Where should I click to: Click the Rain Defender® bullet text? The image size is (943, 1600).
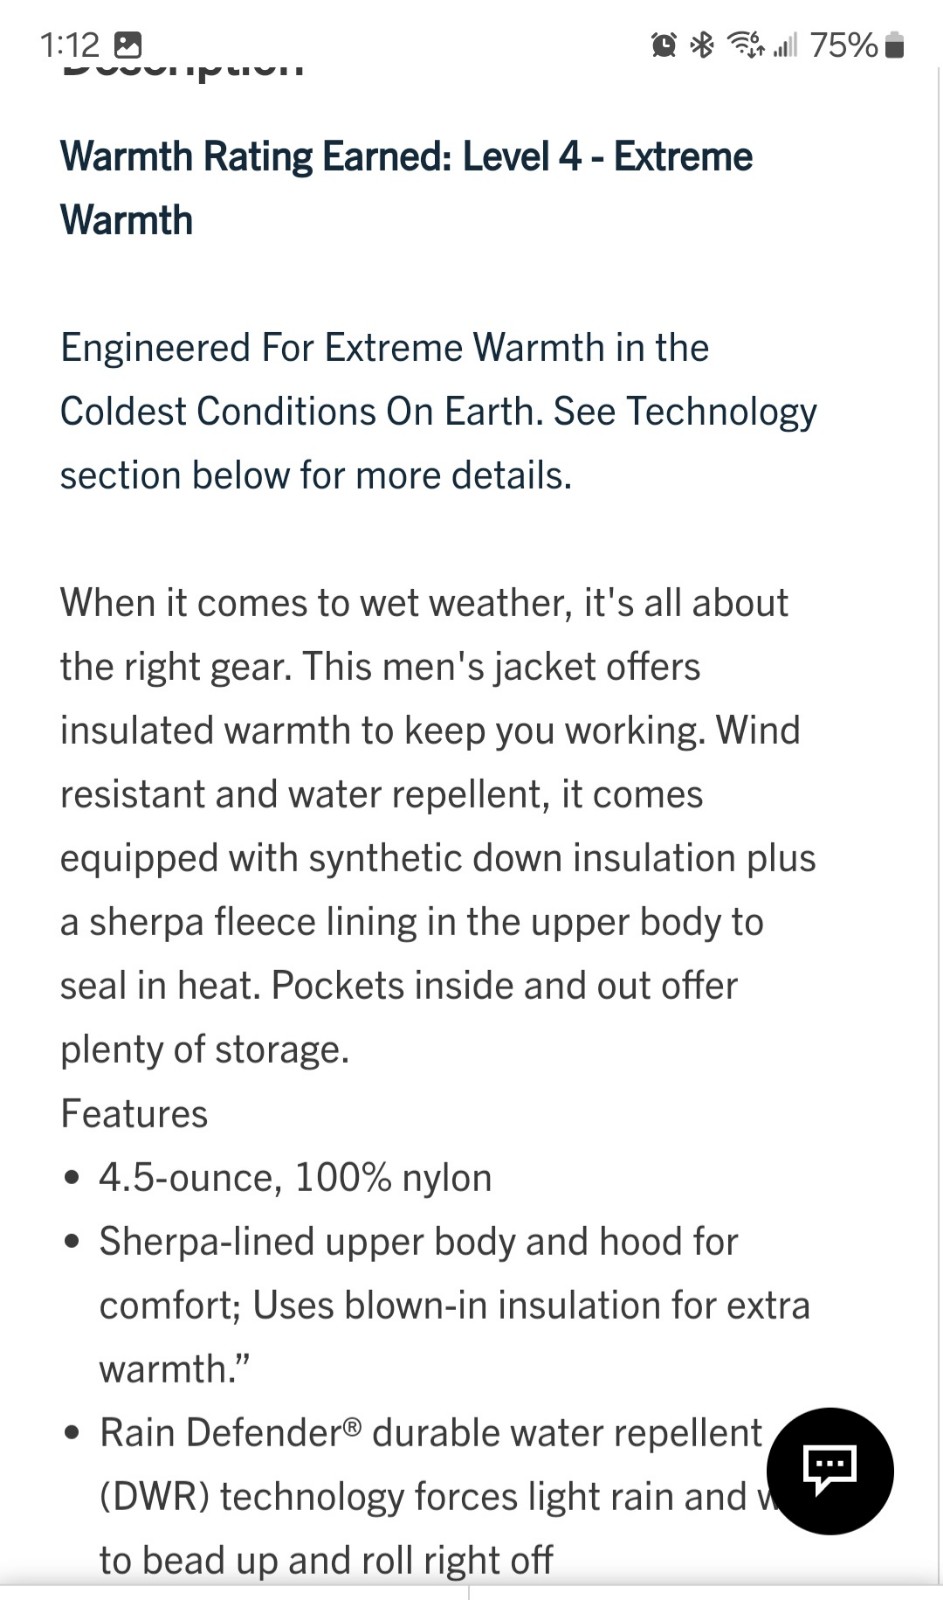click(x=431, y=1496)
